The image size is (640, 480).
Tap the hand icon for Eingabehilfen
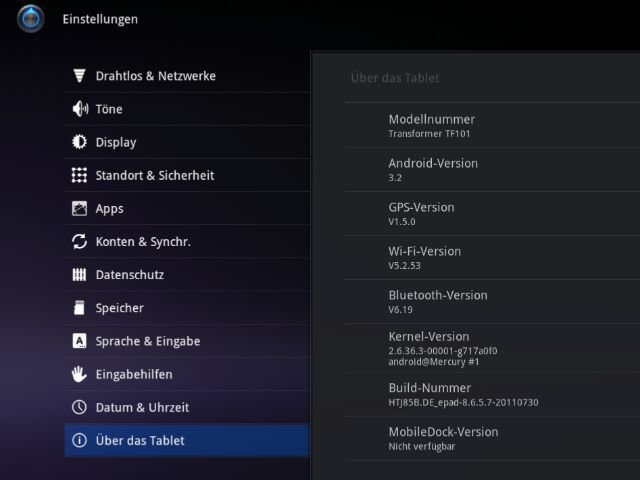point(79,374)
